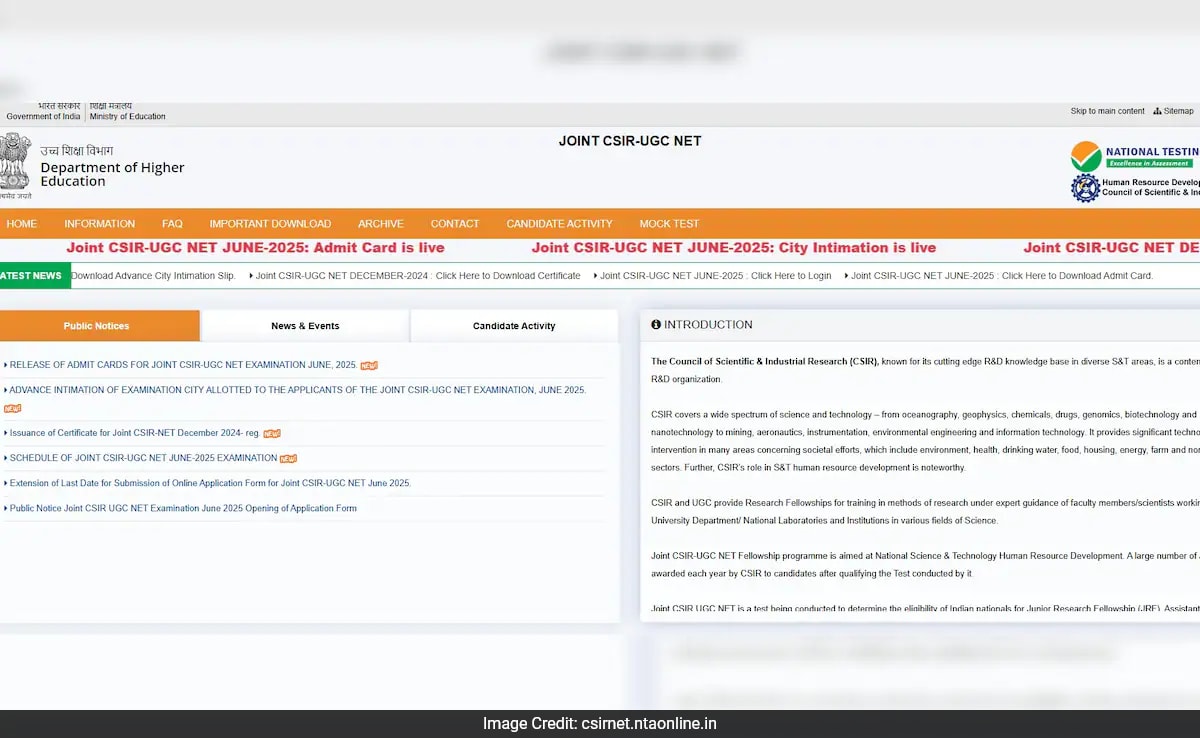Image resolution: width=1200 pixels, height=738 pixels.
Task: Click the info icon beside INTRODUCTION
Action: point(656,325)
